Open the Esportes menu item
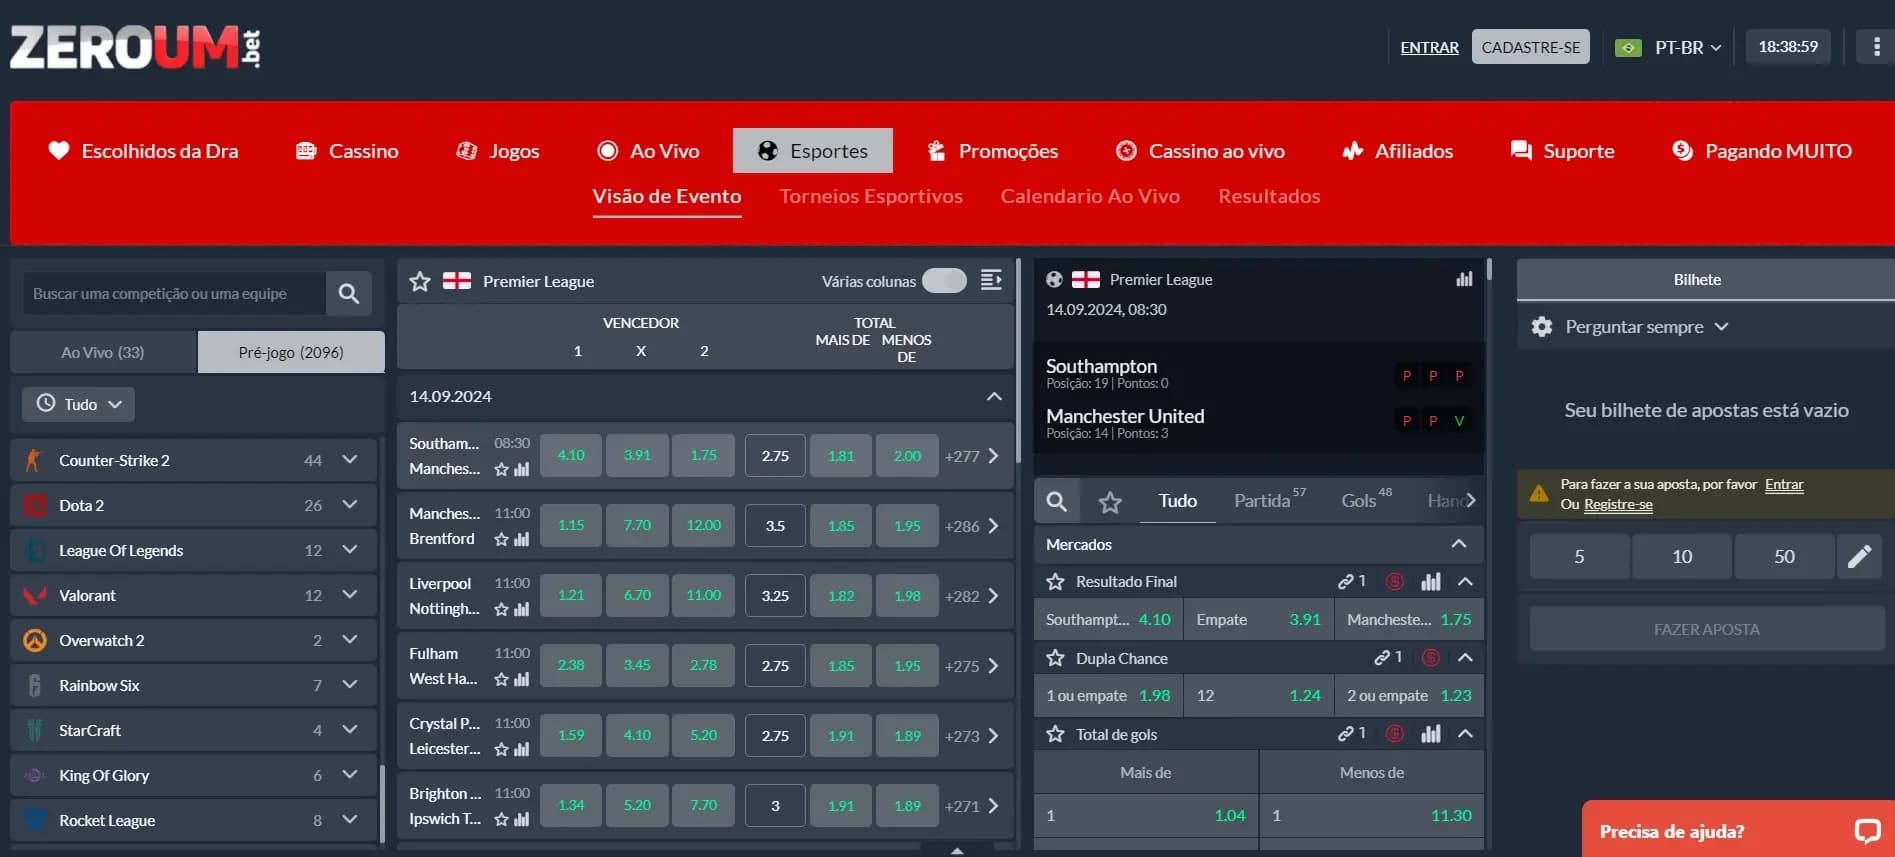Screen dimensions: 1895x857 pyautogui.click(x=813, y=151)
